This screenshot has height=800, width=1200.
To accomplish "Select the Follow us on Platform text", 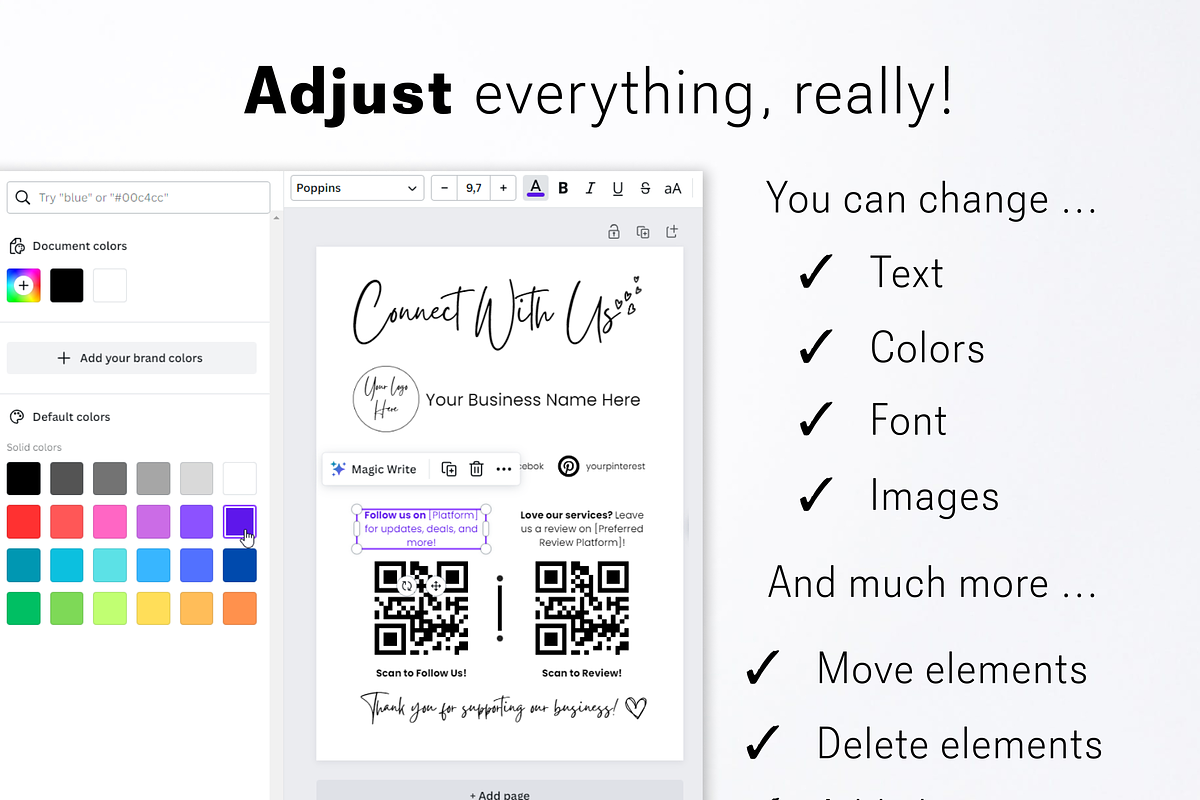I will (x=421, y=528).
